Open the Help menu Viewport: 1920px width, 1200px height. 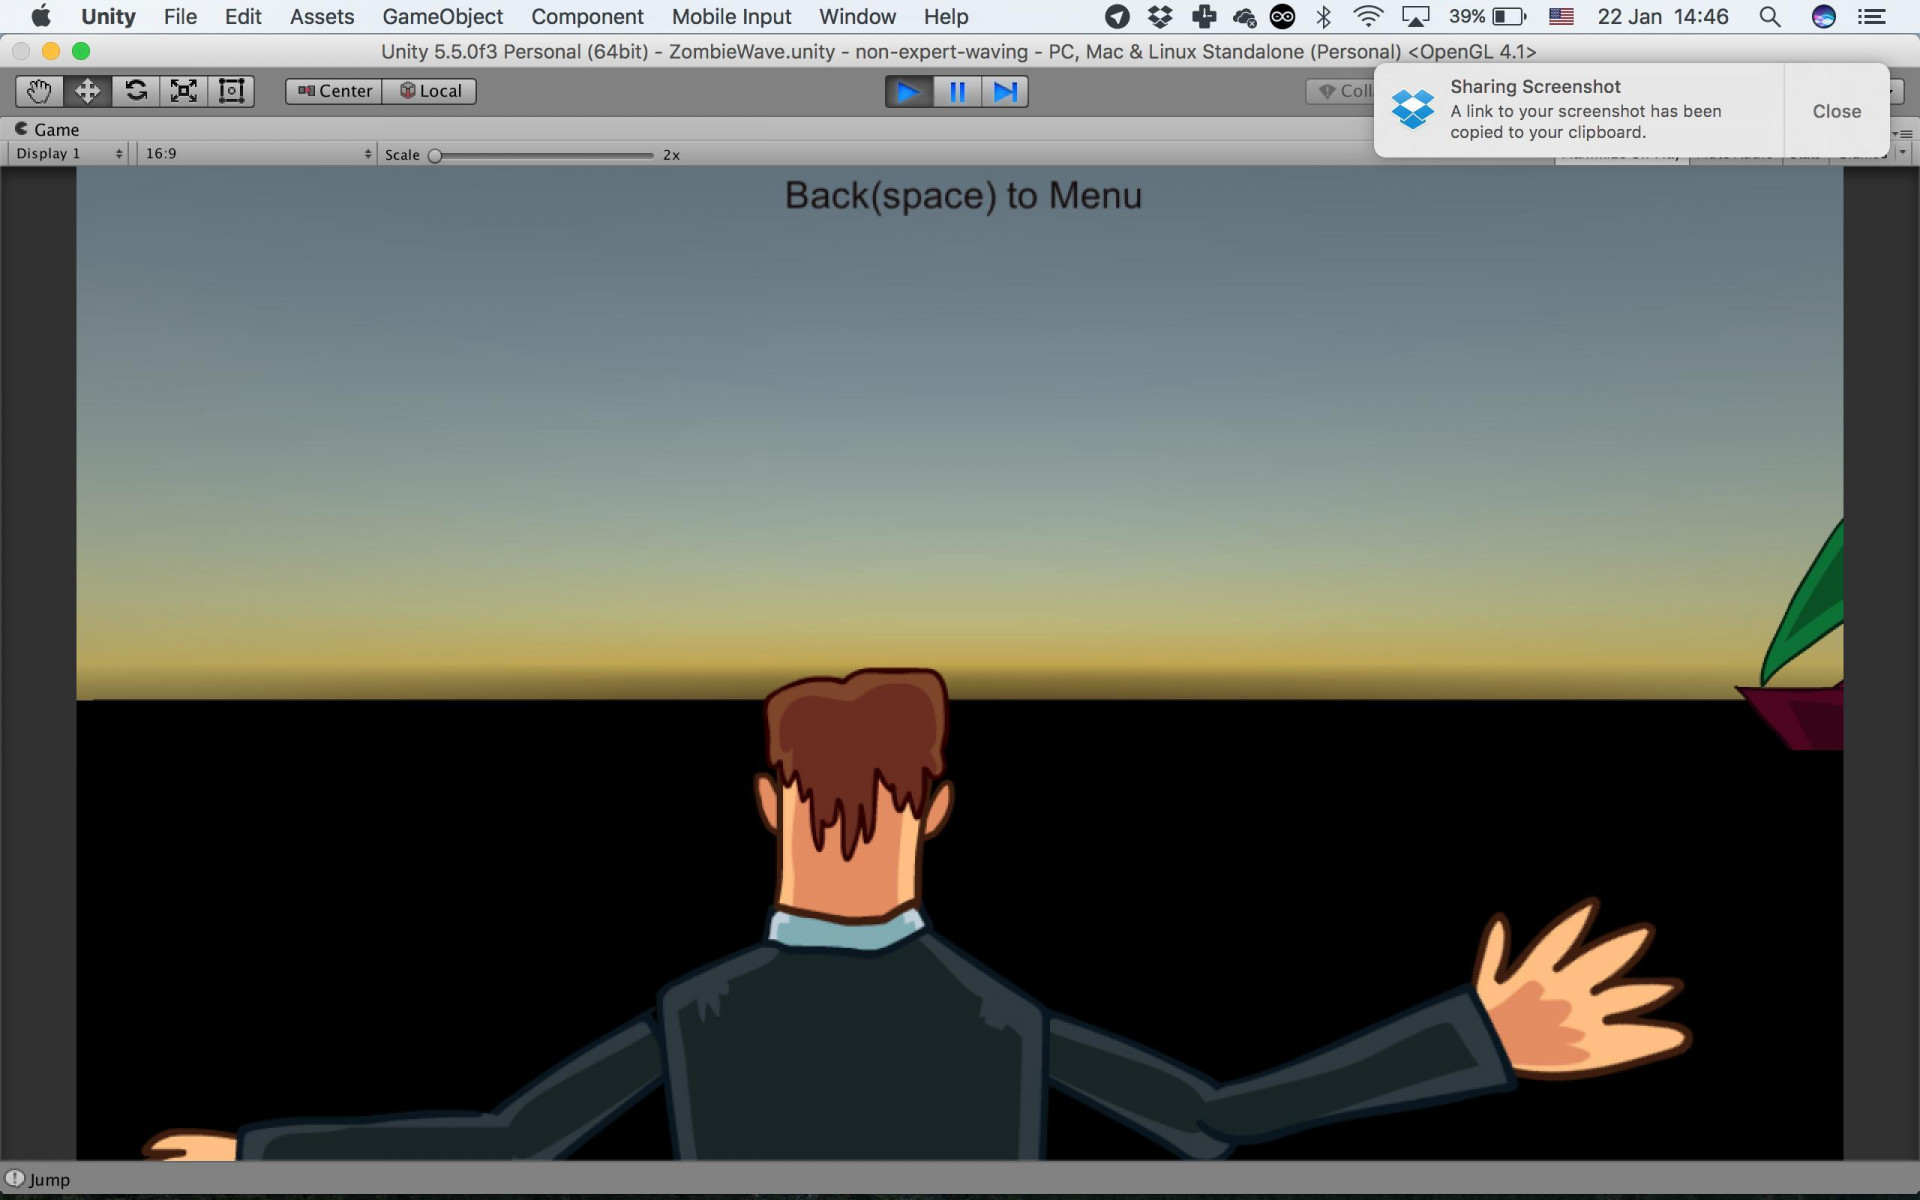coord(946,17)
